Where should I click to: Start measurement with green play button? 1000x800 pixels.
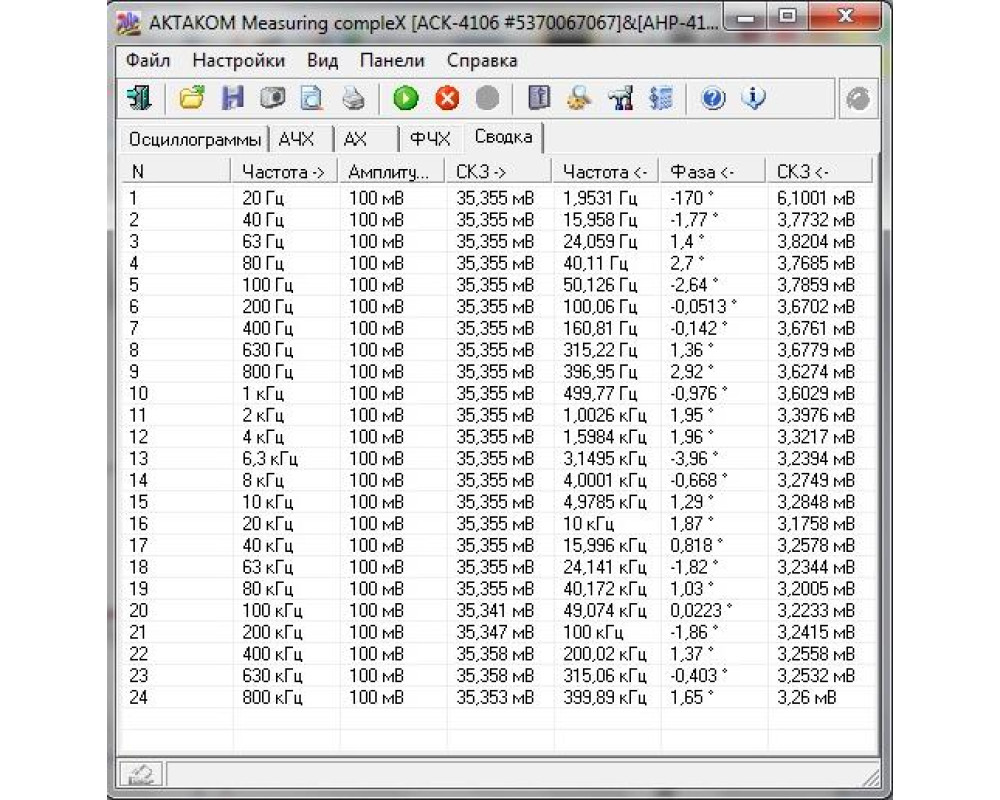pos(405,98)
